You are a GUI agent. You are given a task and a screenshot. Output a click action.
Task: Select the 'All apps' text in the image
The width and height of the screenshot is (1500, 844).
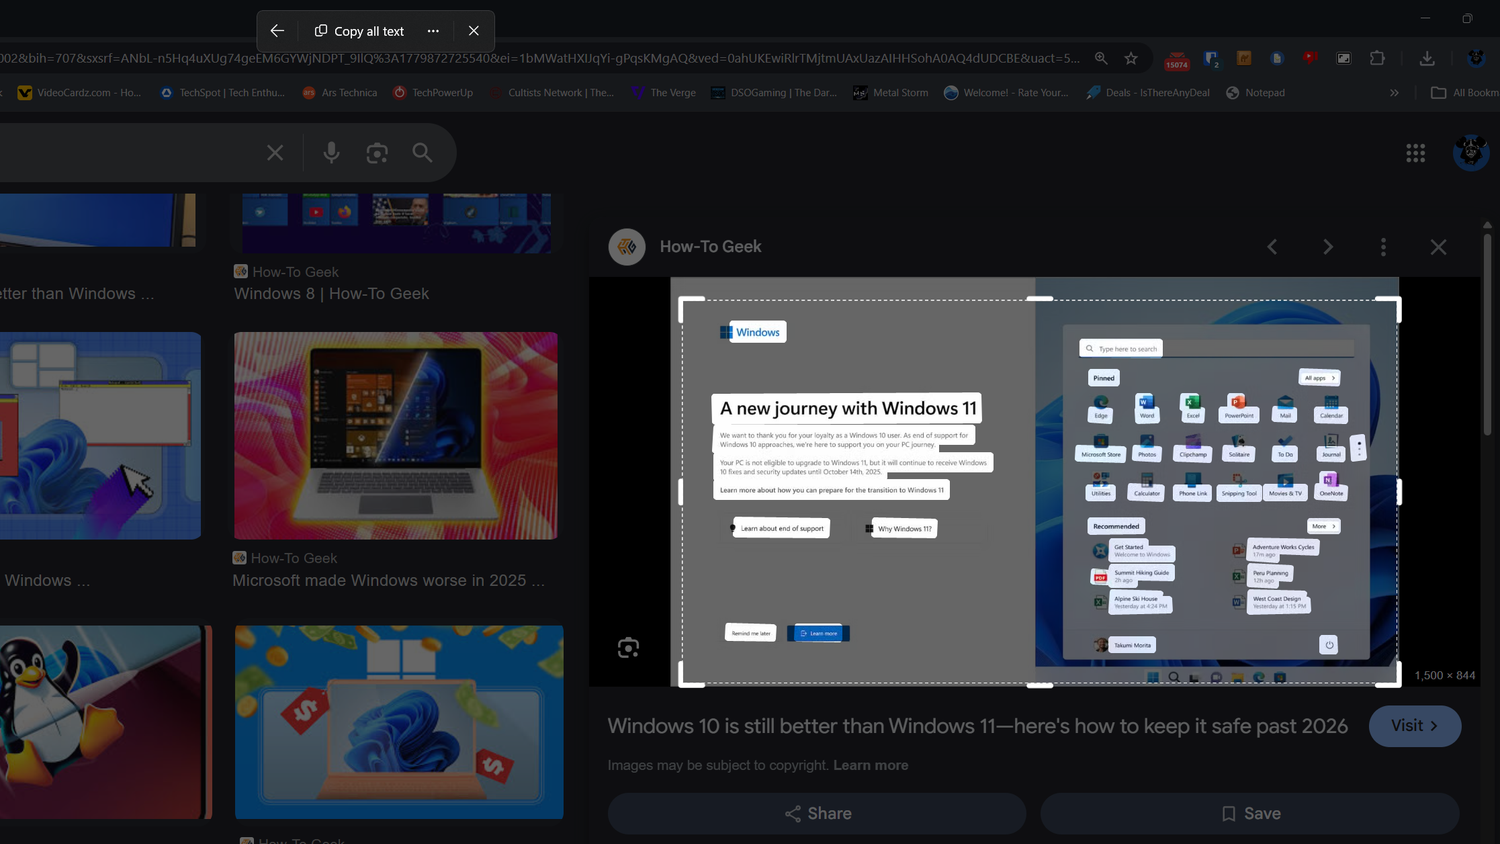(x=1316, y=378)
